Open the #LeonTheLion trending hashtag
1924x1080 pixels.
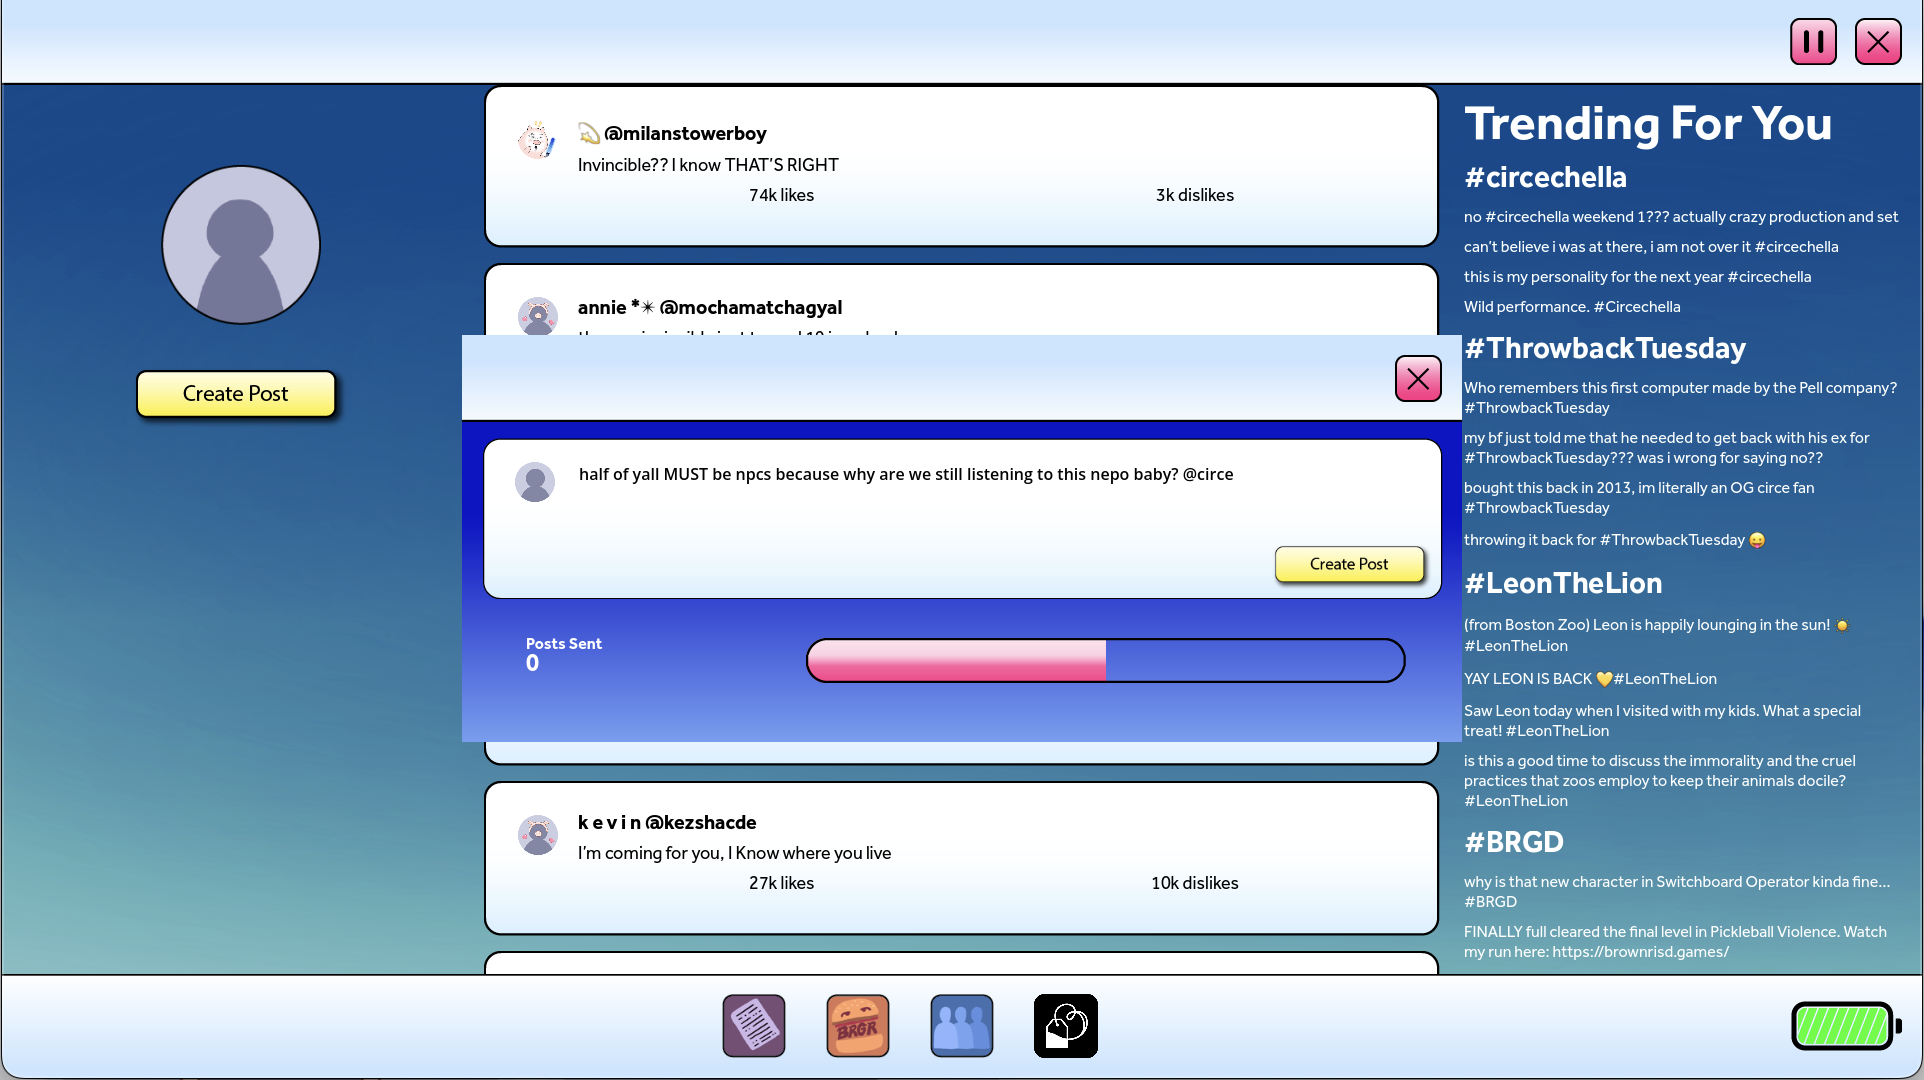coord(1562,583)
